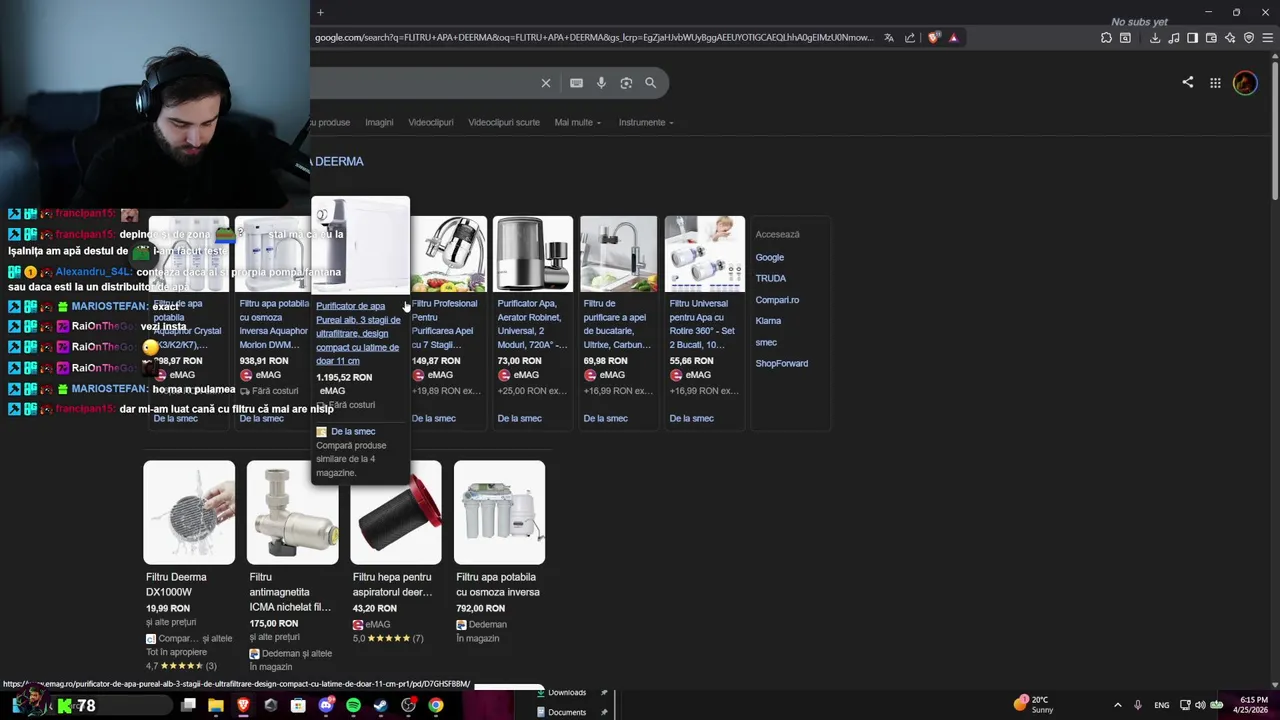
Task: Open a new browser tab with plus
Action: 320,12
